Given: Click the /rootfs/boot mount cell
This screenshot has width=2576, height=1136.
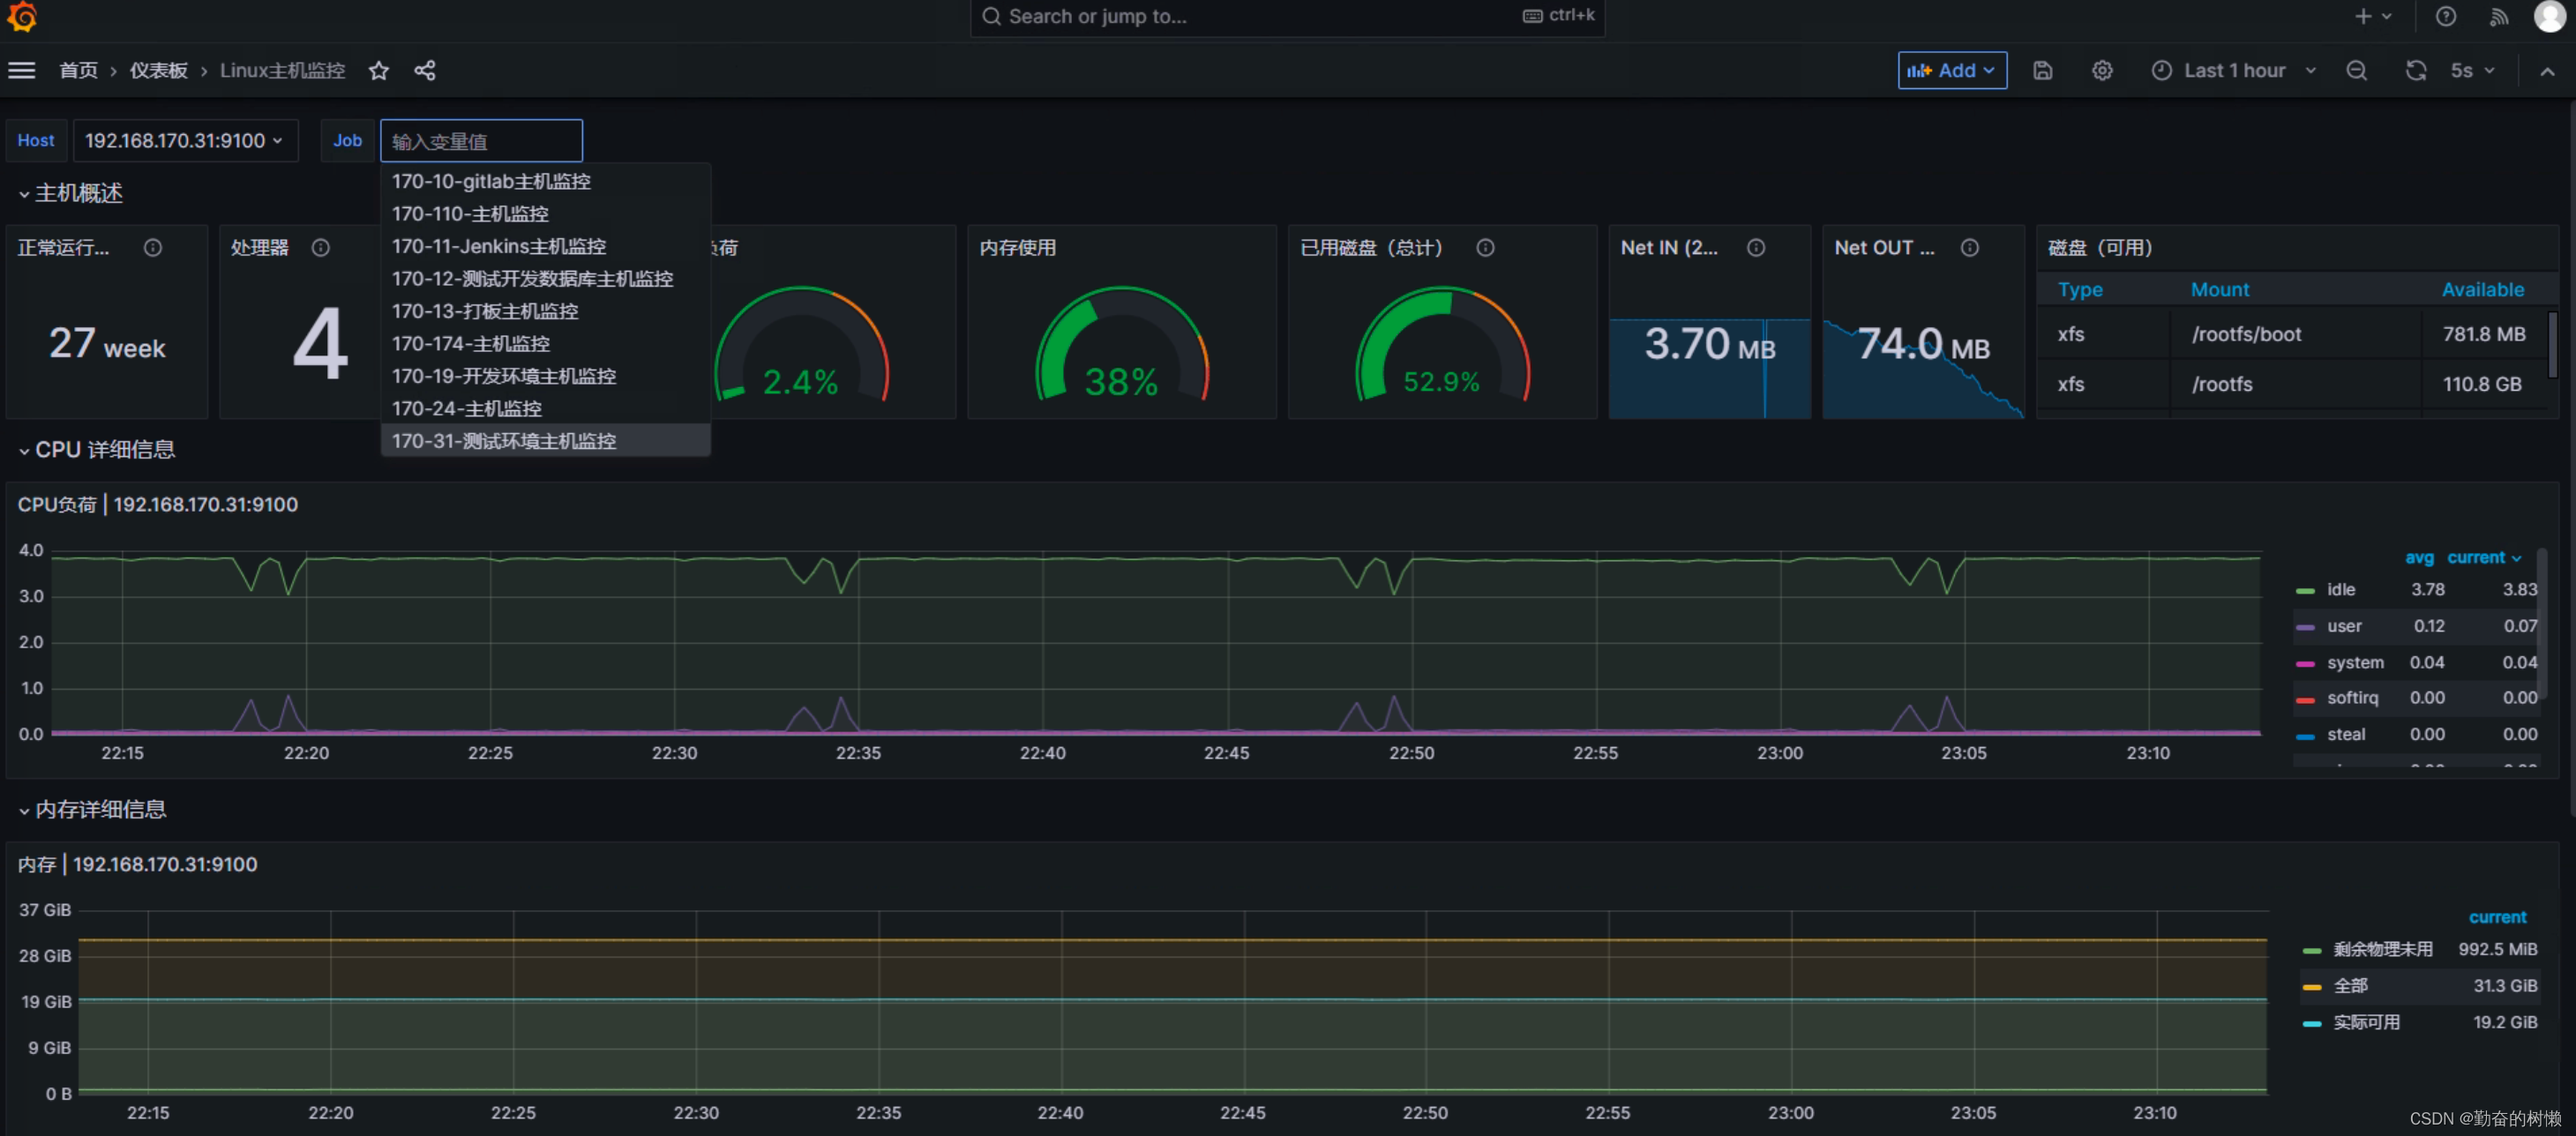Looking at the screenshot, I should point(2295,334).
